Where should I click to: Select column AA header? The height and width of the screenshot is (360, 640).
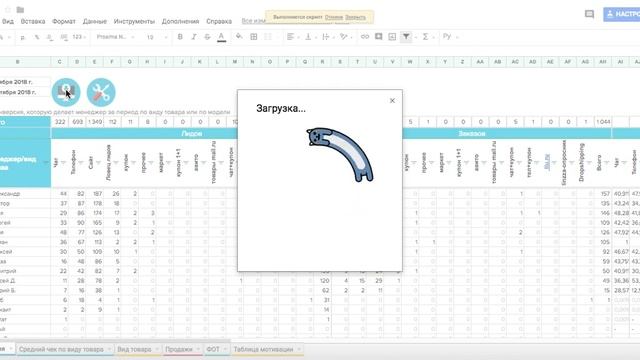point(480,62)
